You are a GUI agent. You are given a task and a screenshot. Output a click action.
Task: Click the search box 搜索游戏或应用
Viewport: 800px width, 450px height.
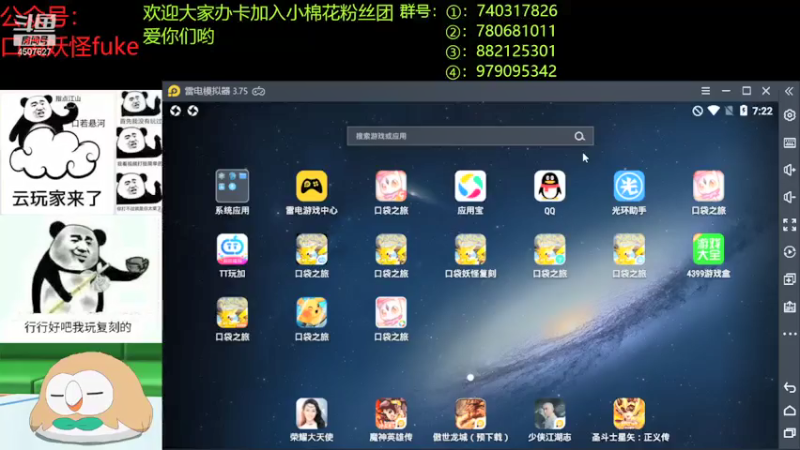(x=470, y=136)
